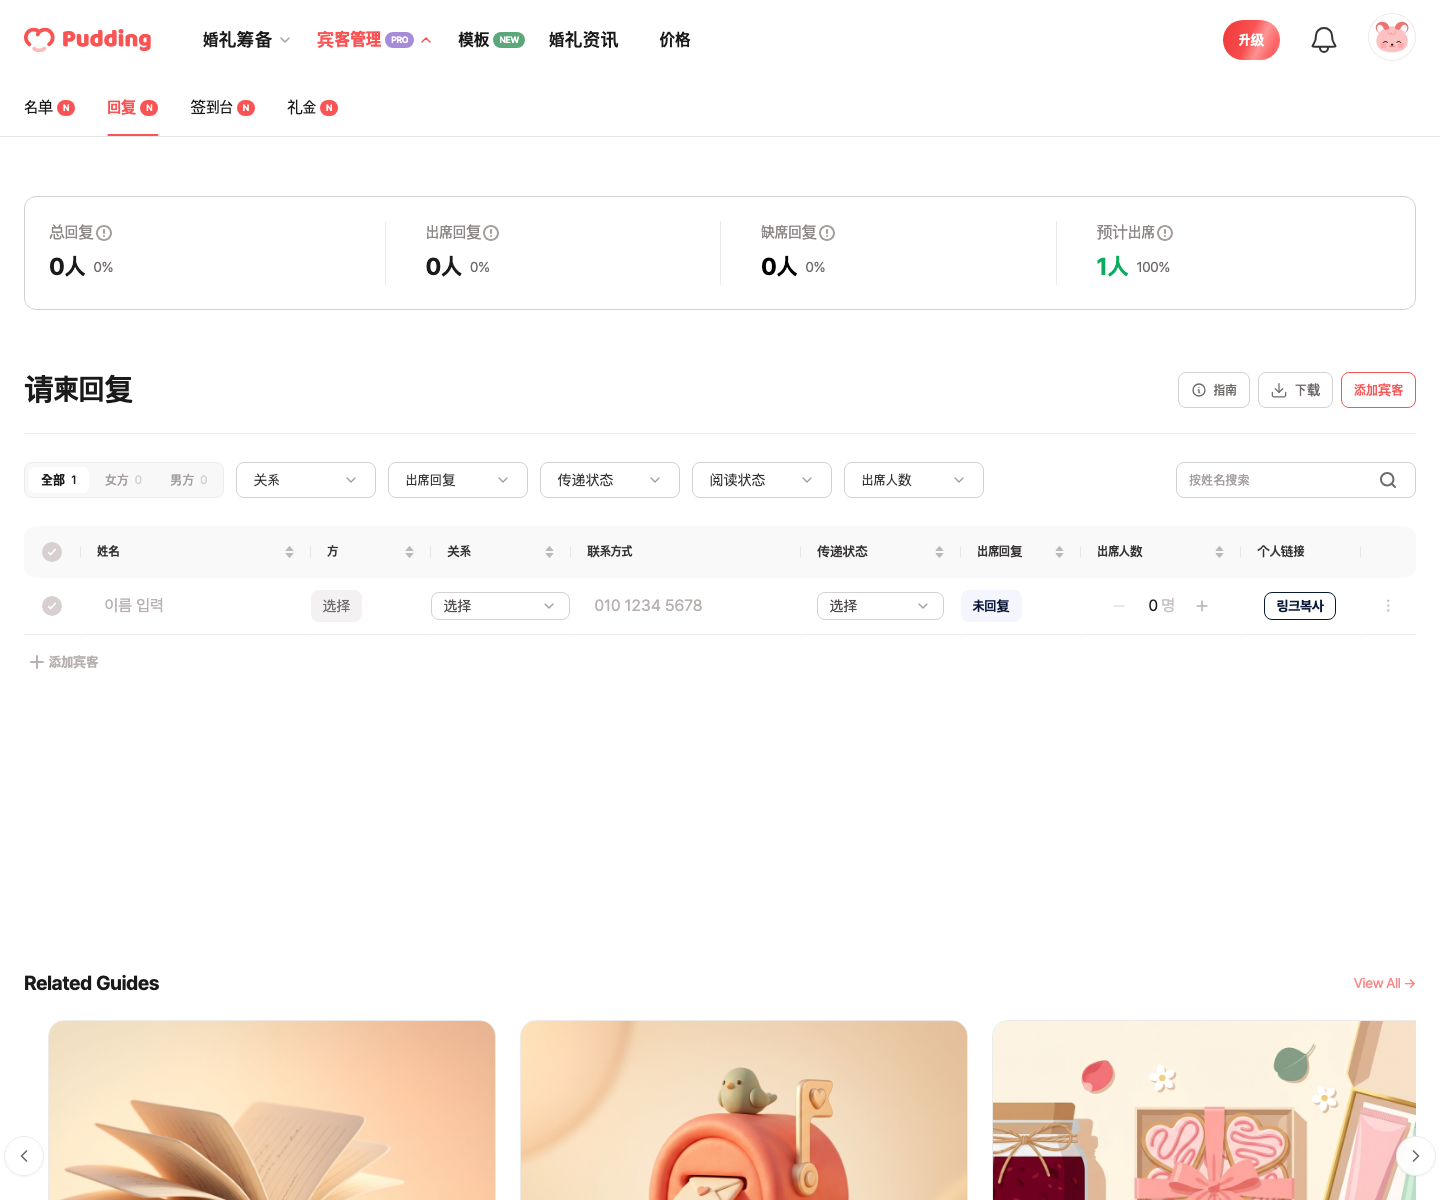Click the outlined 添加宾客 button
Viewport: 1440px width, 1200px height.
1378,390
